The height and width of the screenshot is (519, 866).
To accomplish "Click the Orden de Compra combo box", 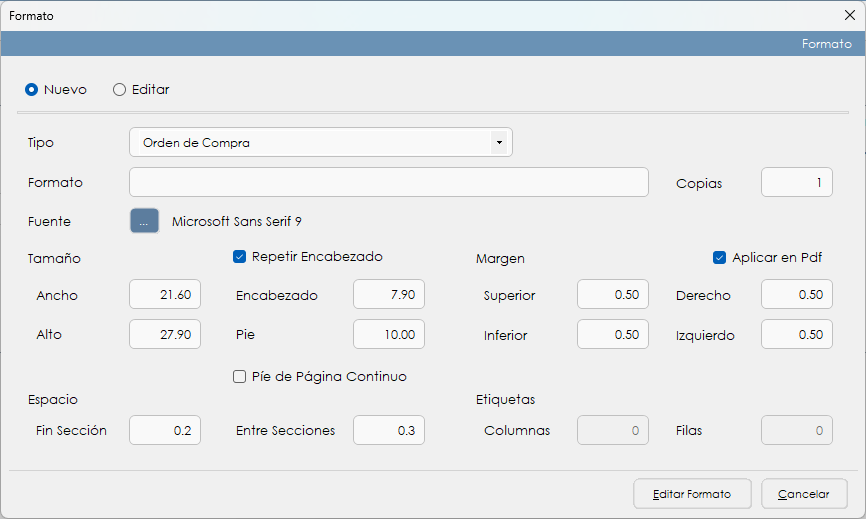I will pyautogui.click(x=310, y=143).
